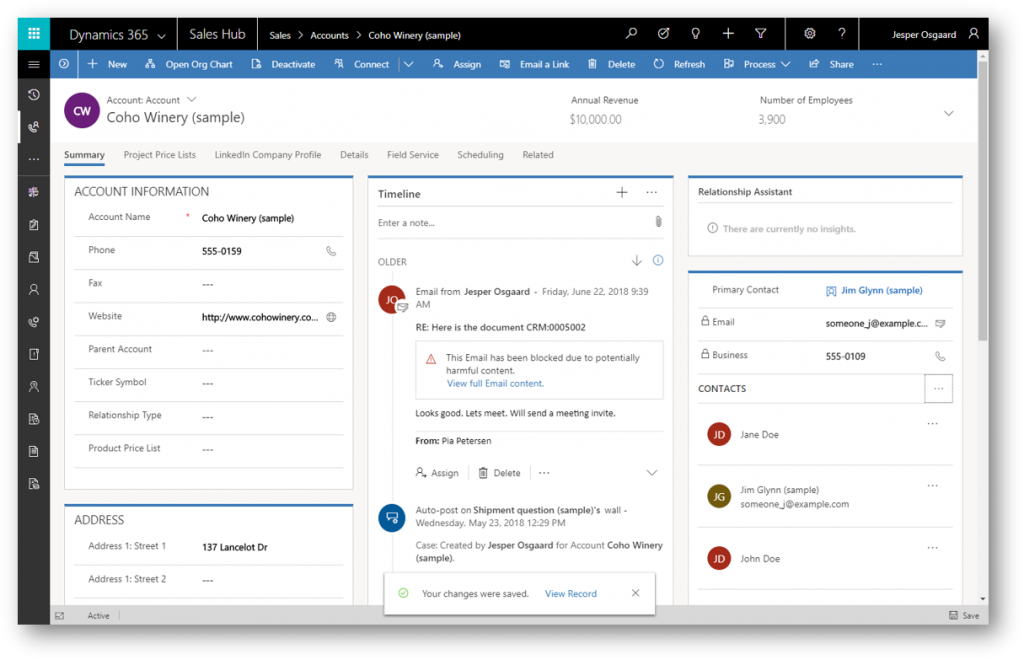Open the Recent items clock icon in sidebar
1024x660 pixels.
[x=34, y=95]
